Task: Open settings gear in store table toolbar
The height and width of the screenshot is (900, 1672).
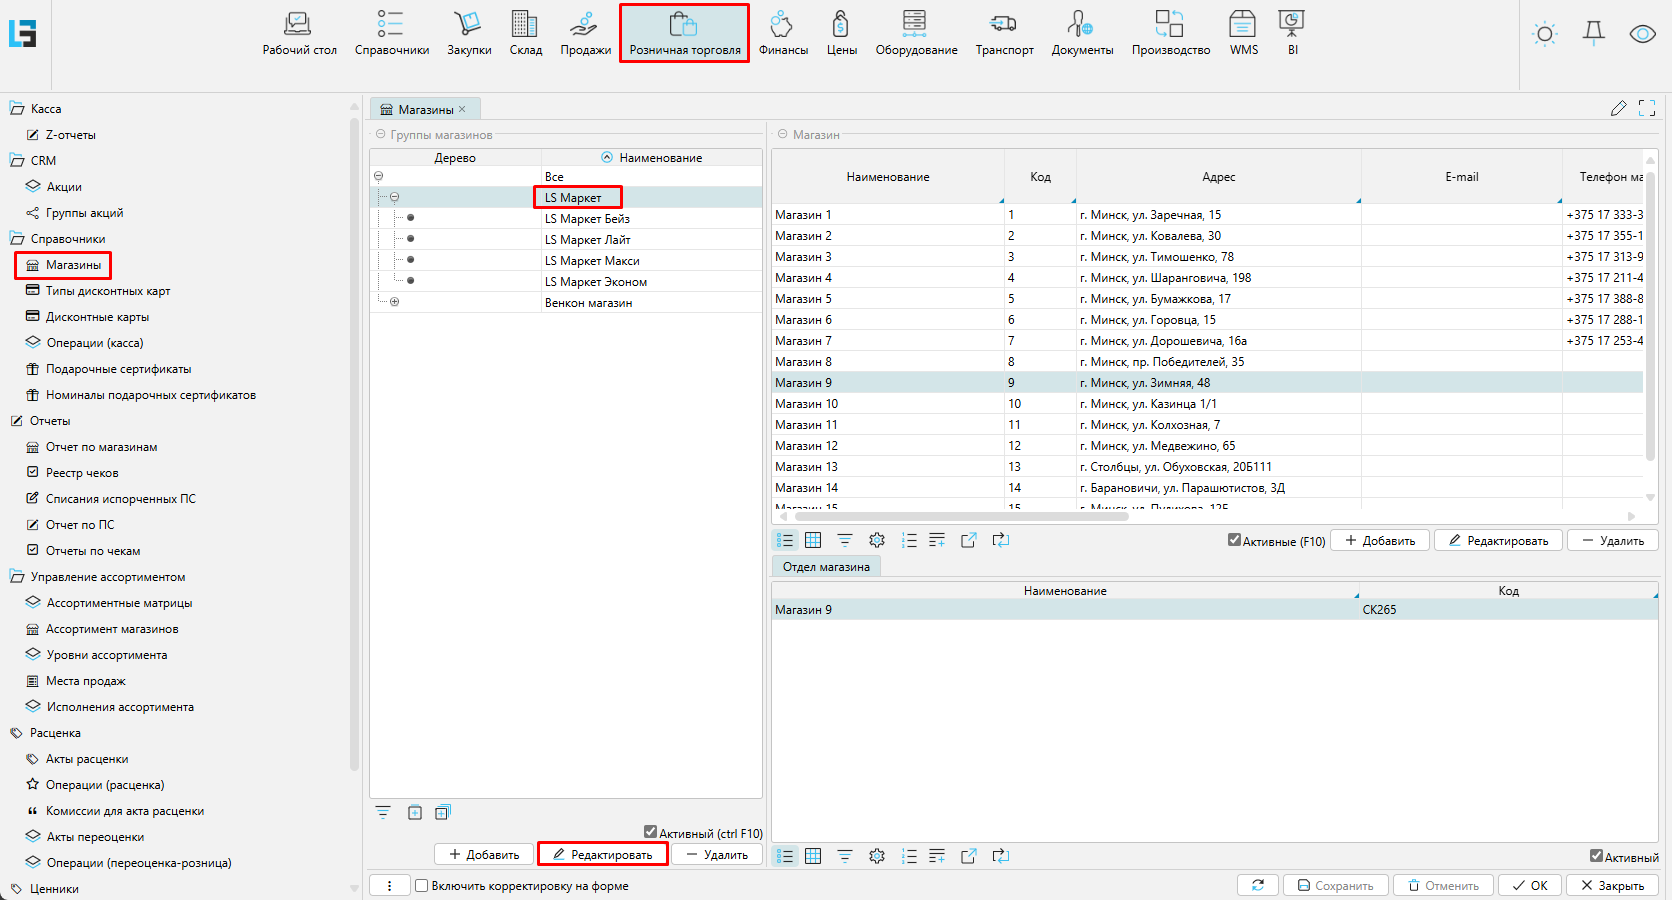Action: tap(877, 540)
